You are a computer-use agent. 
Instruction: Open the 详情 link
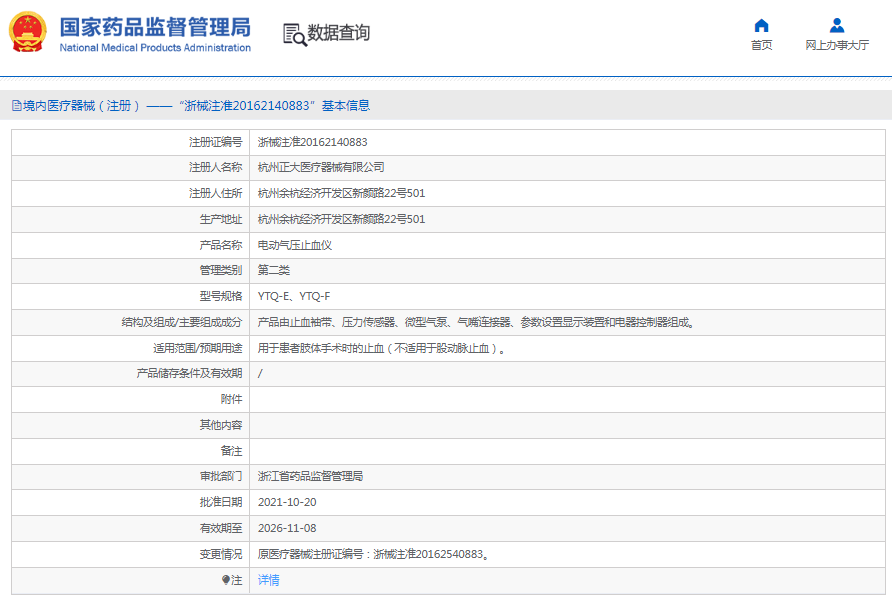pyautogui.click(x=269, y=580)
